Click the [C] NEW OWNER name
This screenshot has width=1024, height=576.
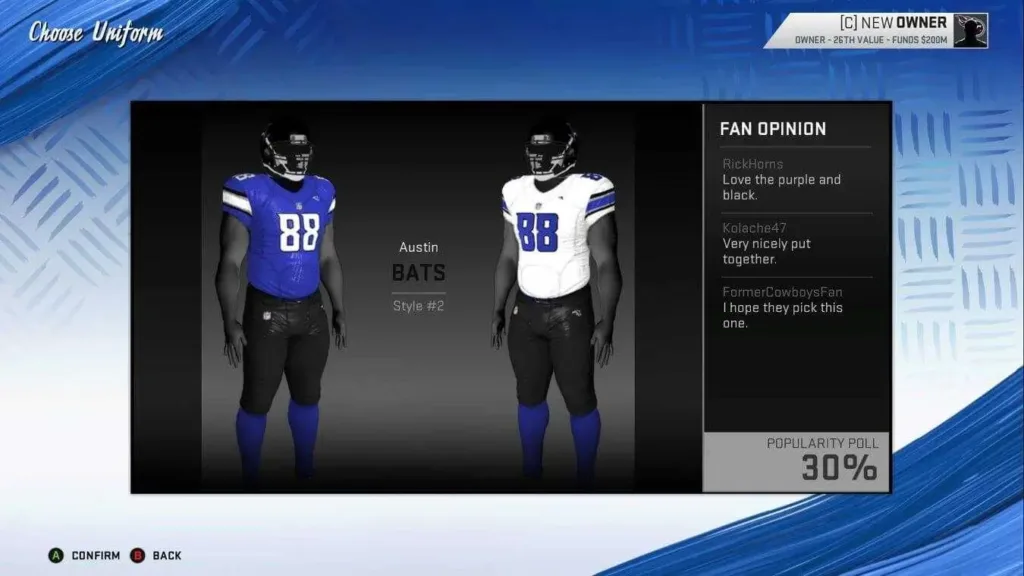pyautogui.click(x=893, y=23)
